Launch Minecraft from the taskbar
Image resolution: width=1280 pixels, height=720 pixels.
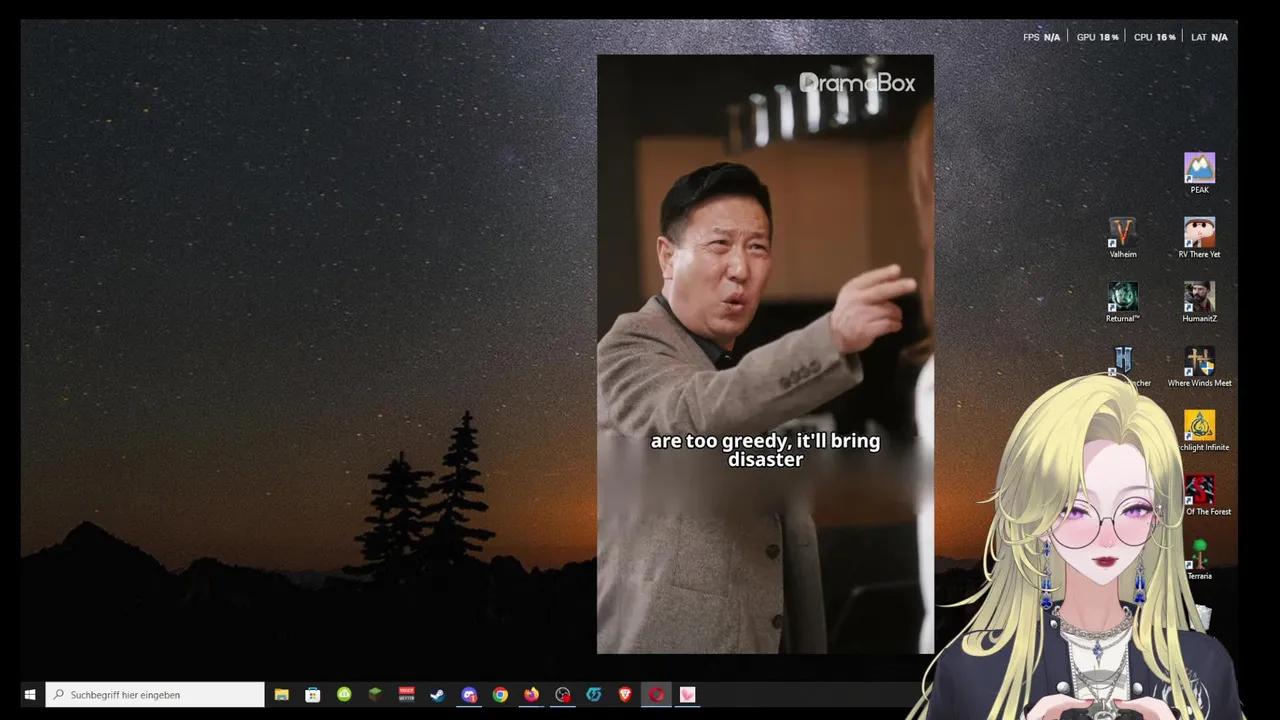375,695
